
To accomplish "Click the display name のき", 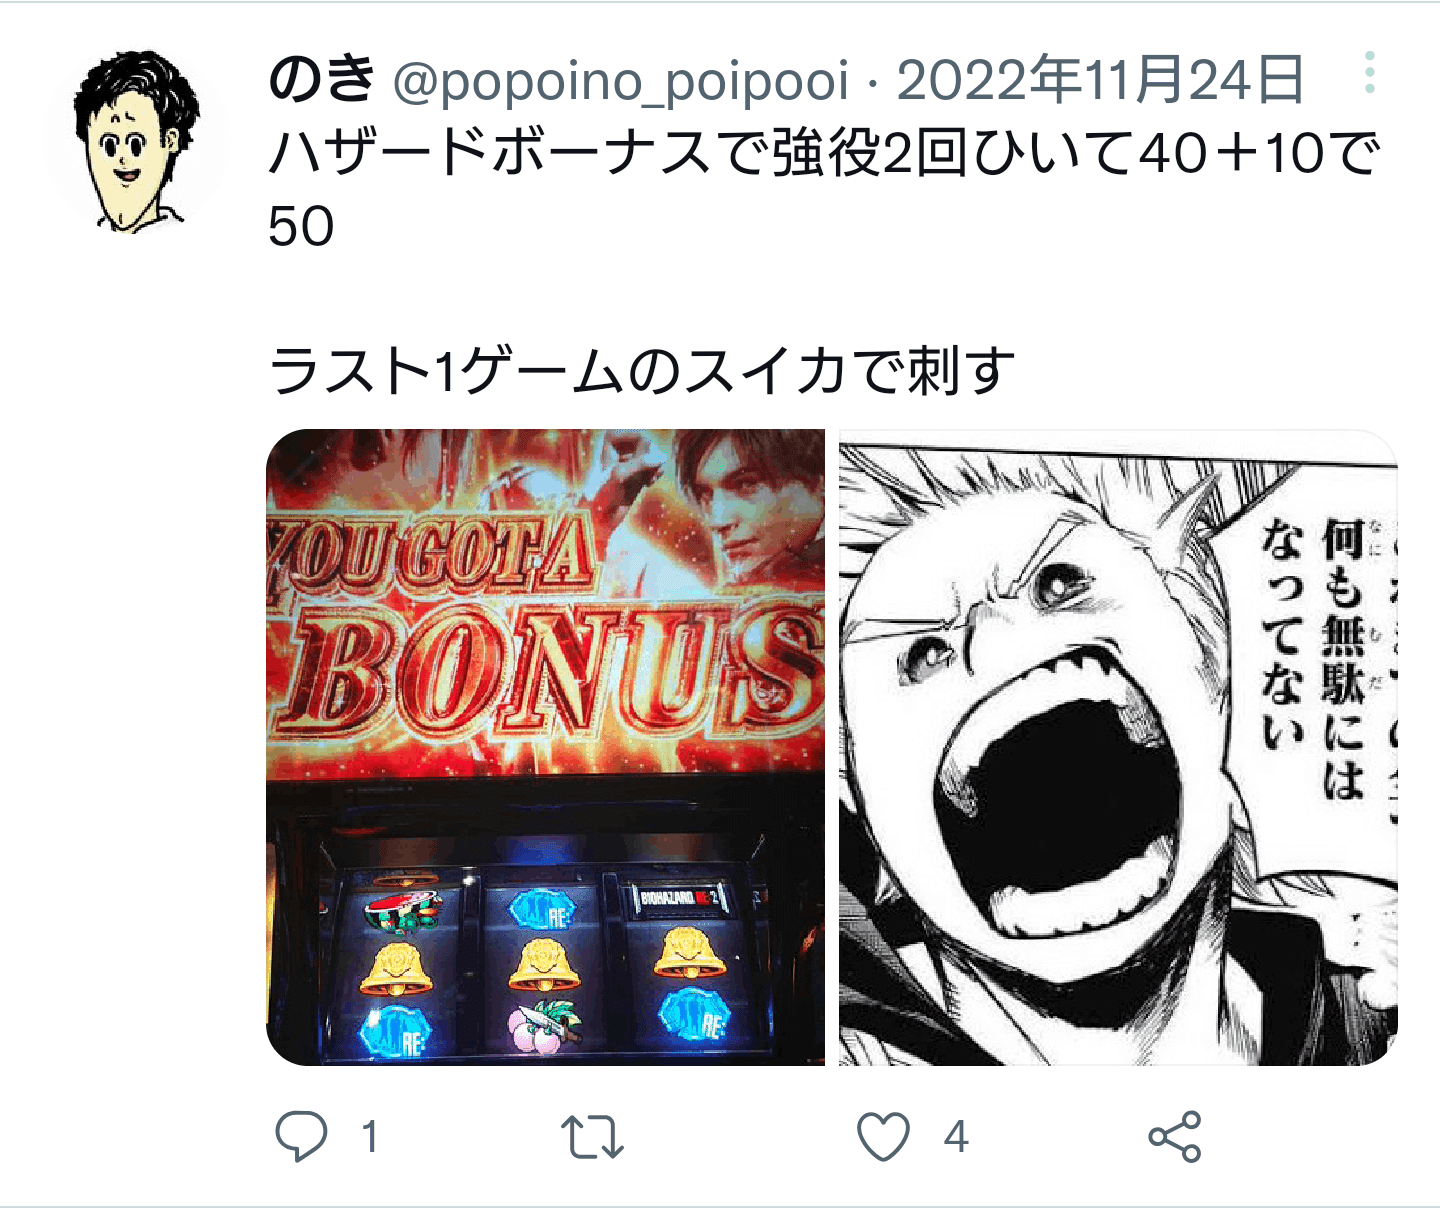I will point(322,79).
